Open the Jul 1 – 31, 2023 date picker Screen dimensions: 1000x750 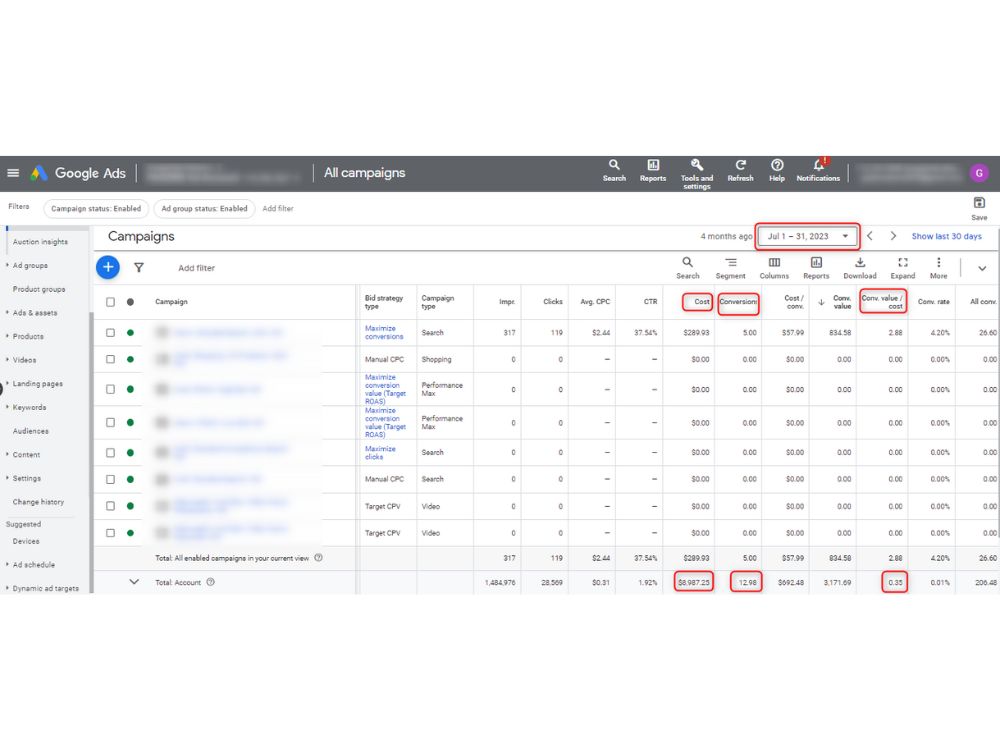click(807, 236)
